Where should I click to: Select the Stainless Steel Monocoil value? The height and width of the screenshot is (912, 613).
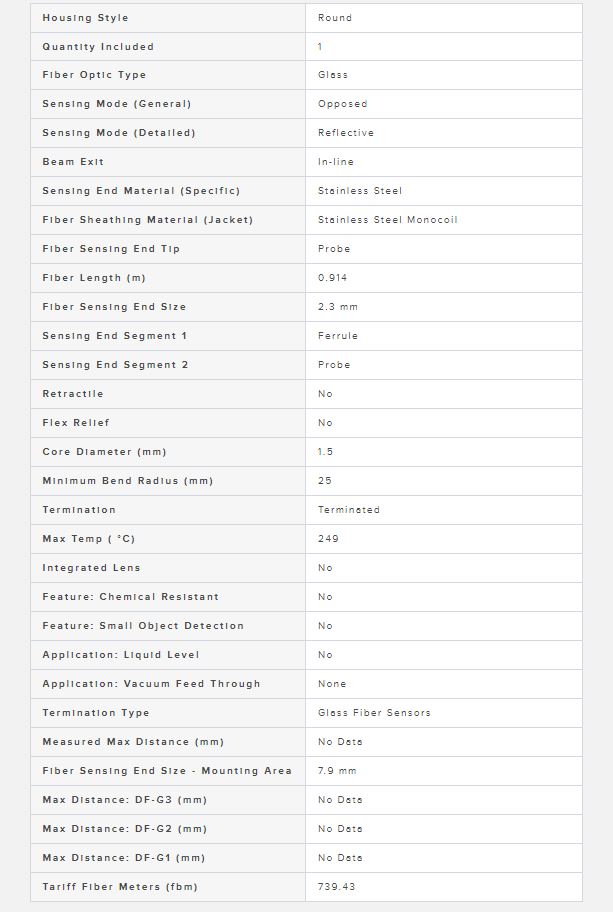pos(387,220)
